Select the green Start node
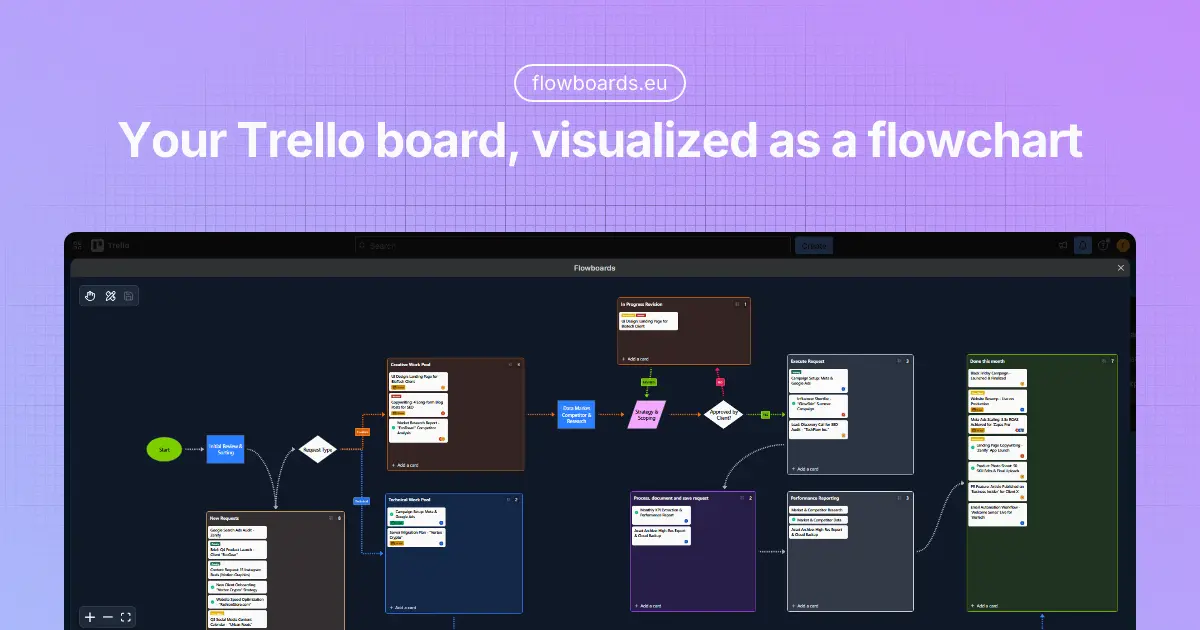The image size is (1200, 630). click(x=165, y=450)
